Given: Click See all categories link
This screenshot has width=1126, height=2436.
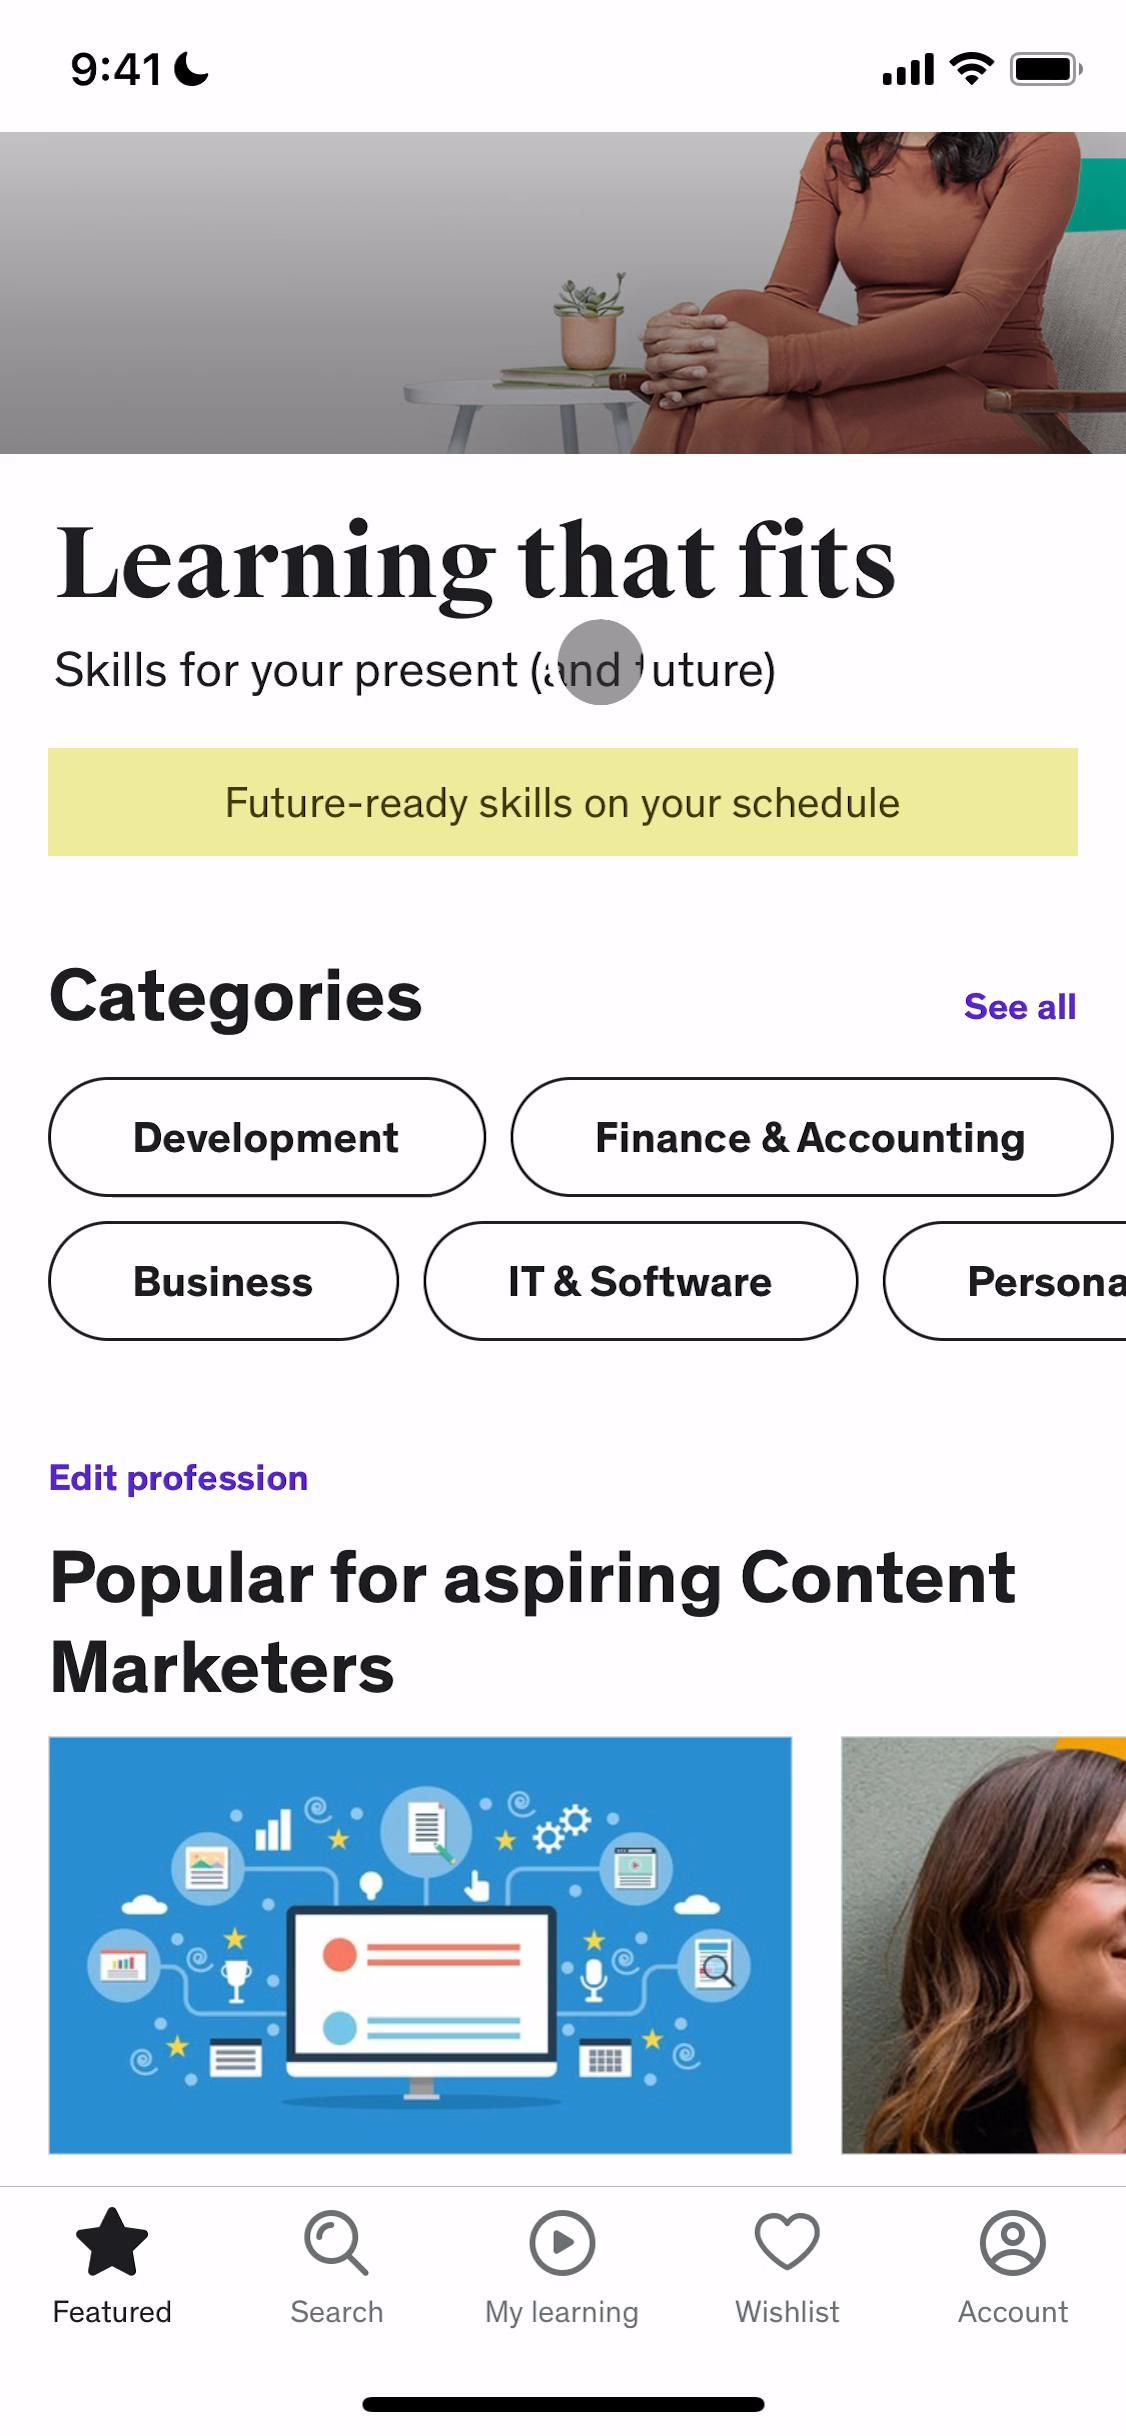Looking at the screenshot, I should coord(1019,1006).
